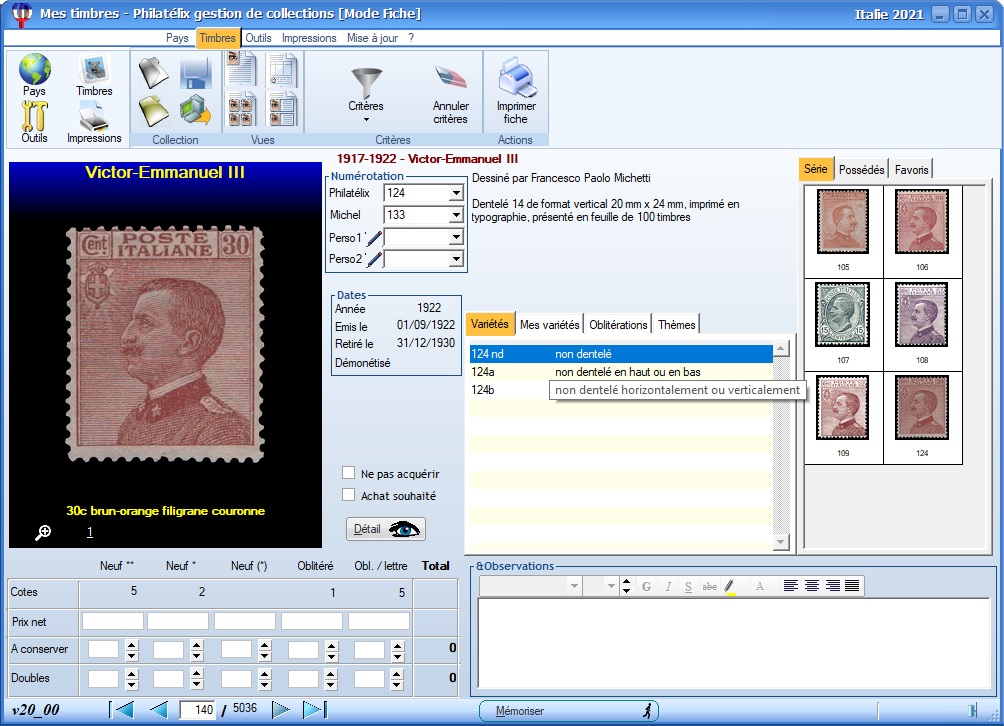Viewport: 1004px width, 726px height.
Task: Select the stamp list view icon
Action: click(x=282, y=109)
